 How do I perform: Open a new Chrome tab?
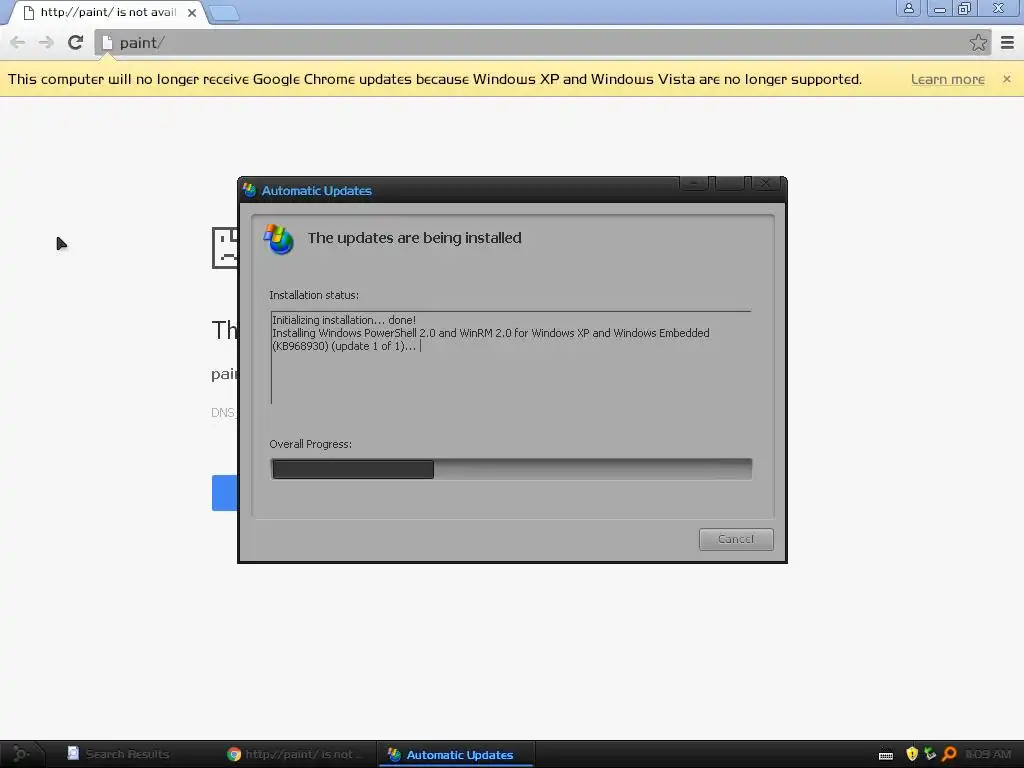pyautogui.click(x=224, y=13)
